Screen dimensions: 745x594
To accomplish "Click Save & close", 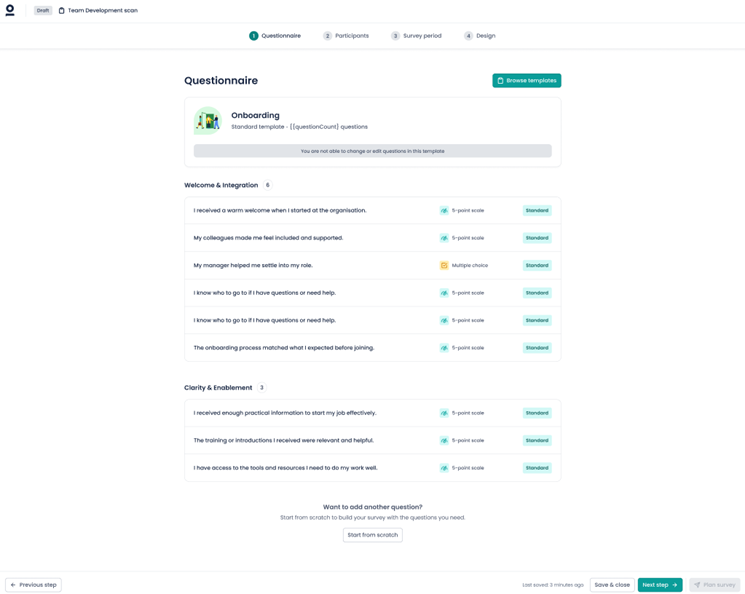I will tap(611, 585).
